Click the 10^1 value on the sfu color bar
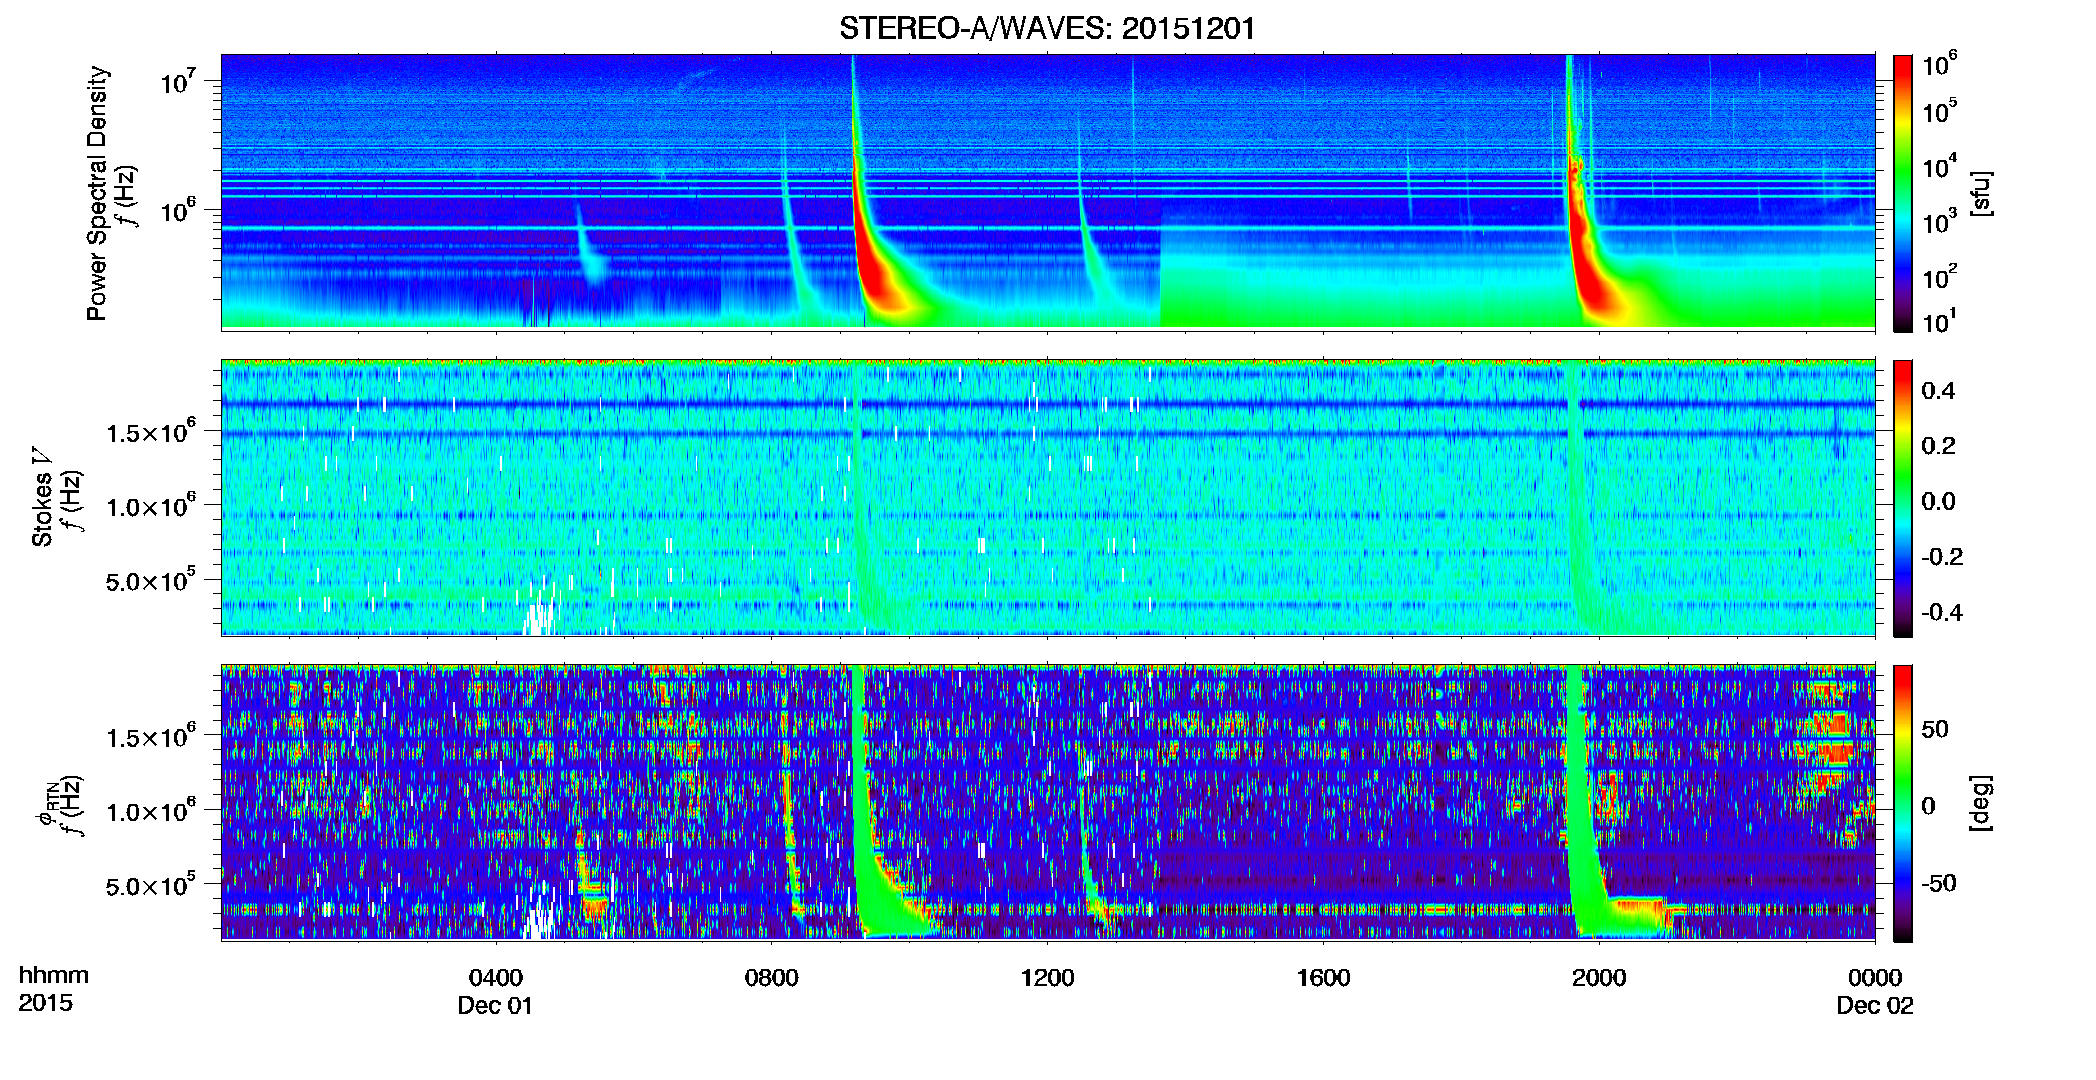This screenshot has width=2096, height=1080. [x=1939, y=321]
